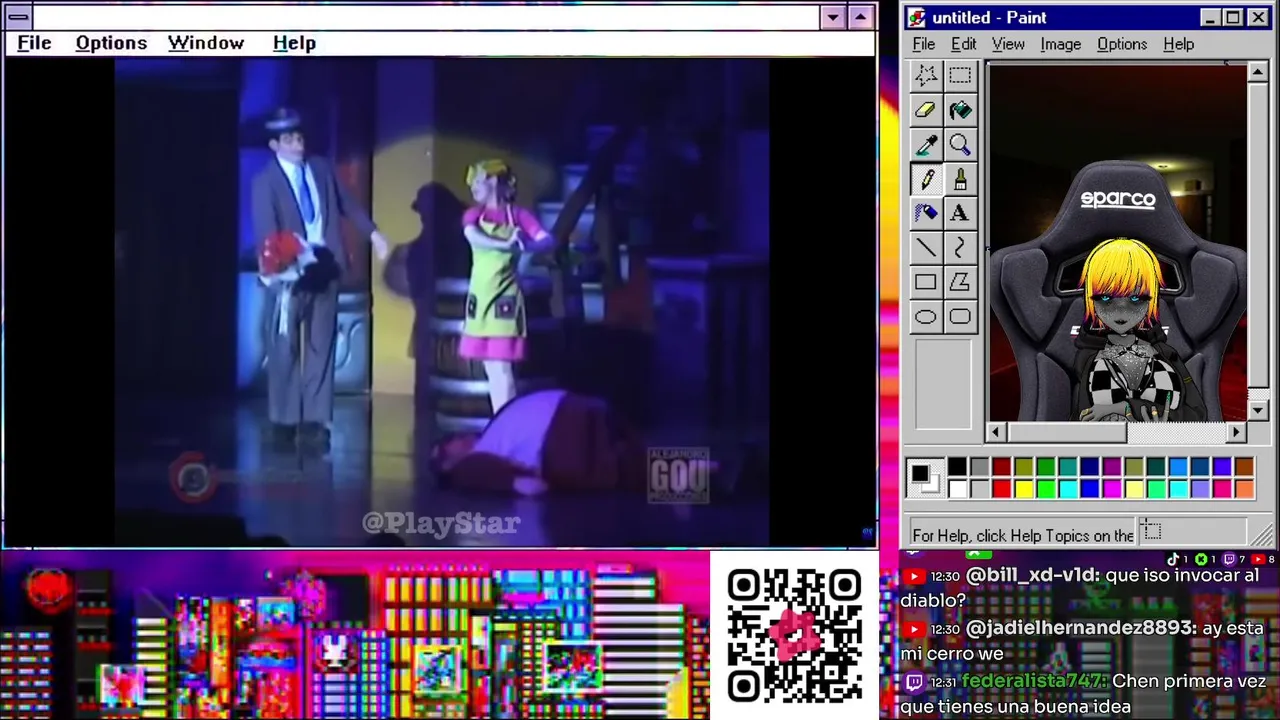The image size is (1280, 720).
Task: Choose the Magnifier tool in Paint
Action: coord(960,145)
